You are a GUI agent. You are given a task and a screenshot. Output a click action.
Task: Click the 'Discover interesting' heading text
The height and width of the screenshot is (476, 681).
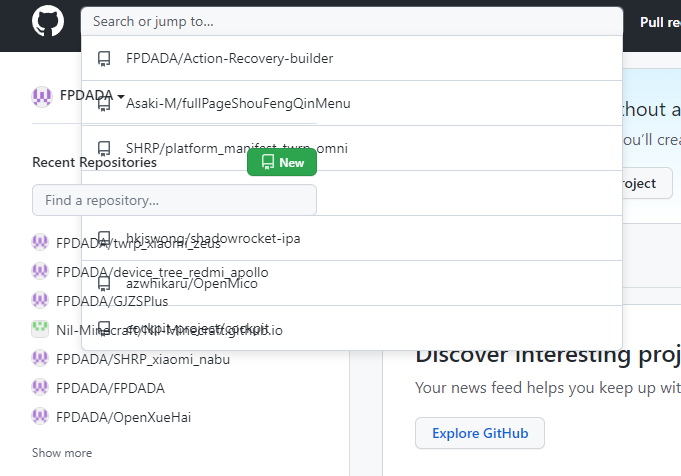click(522, 356)
